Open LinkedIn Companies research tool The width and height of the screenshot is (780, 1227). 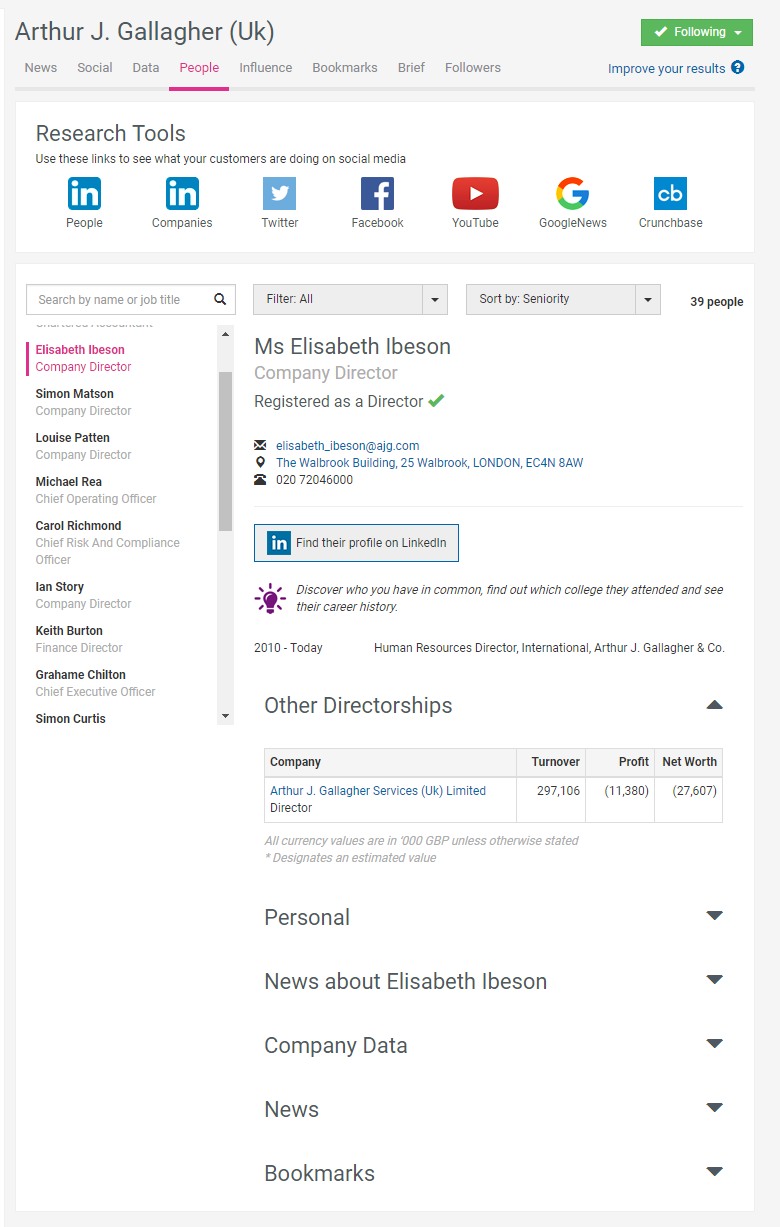pos(182,203)
